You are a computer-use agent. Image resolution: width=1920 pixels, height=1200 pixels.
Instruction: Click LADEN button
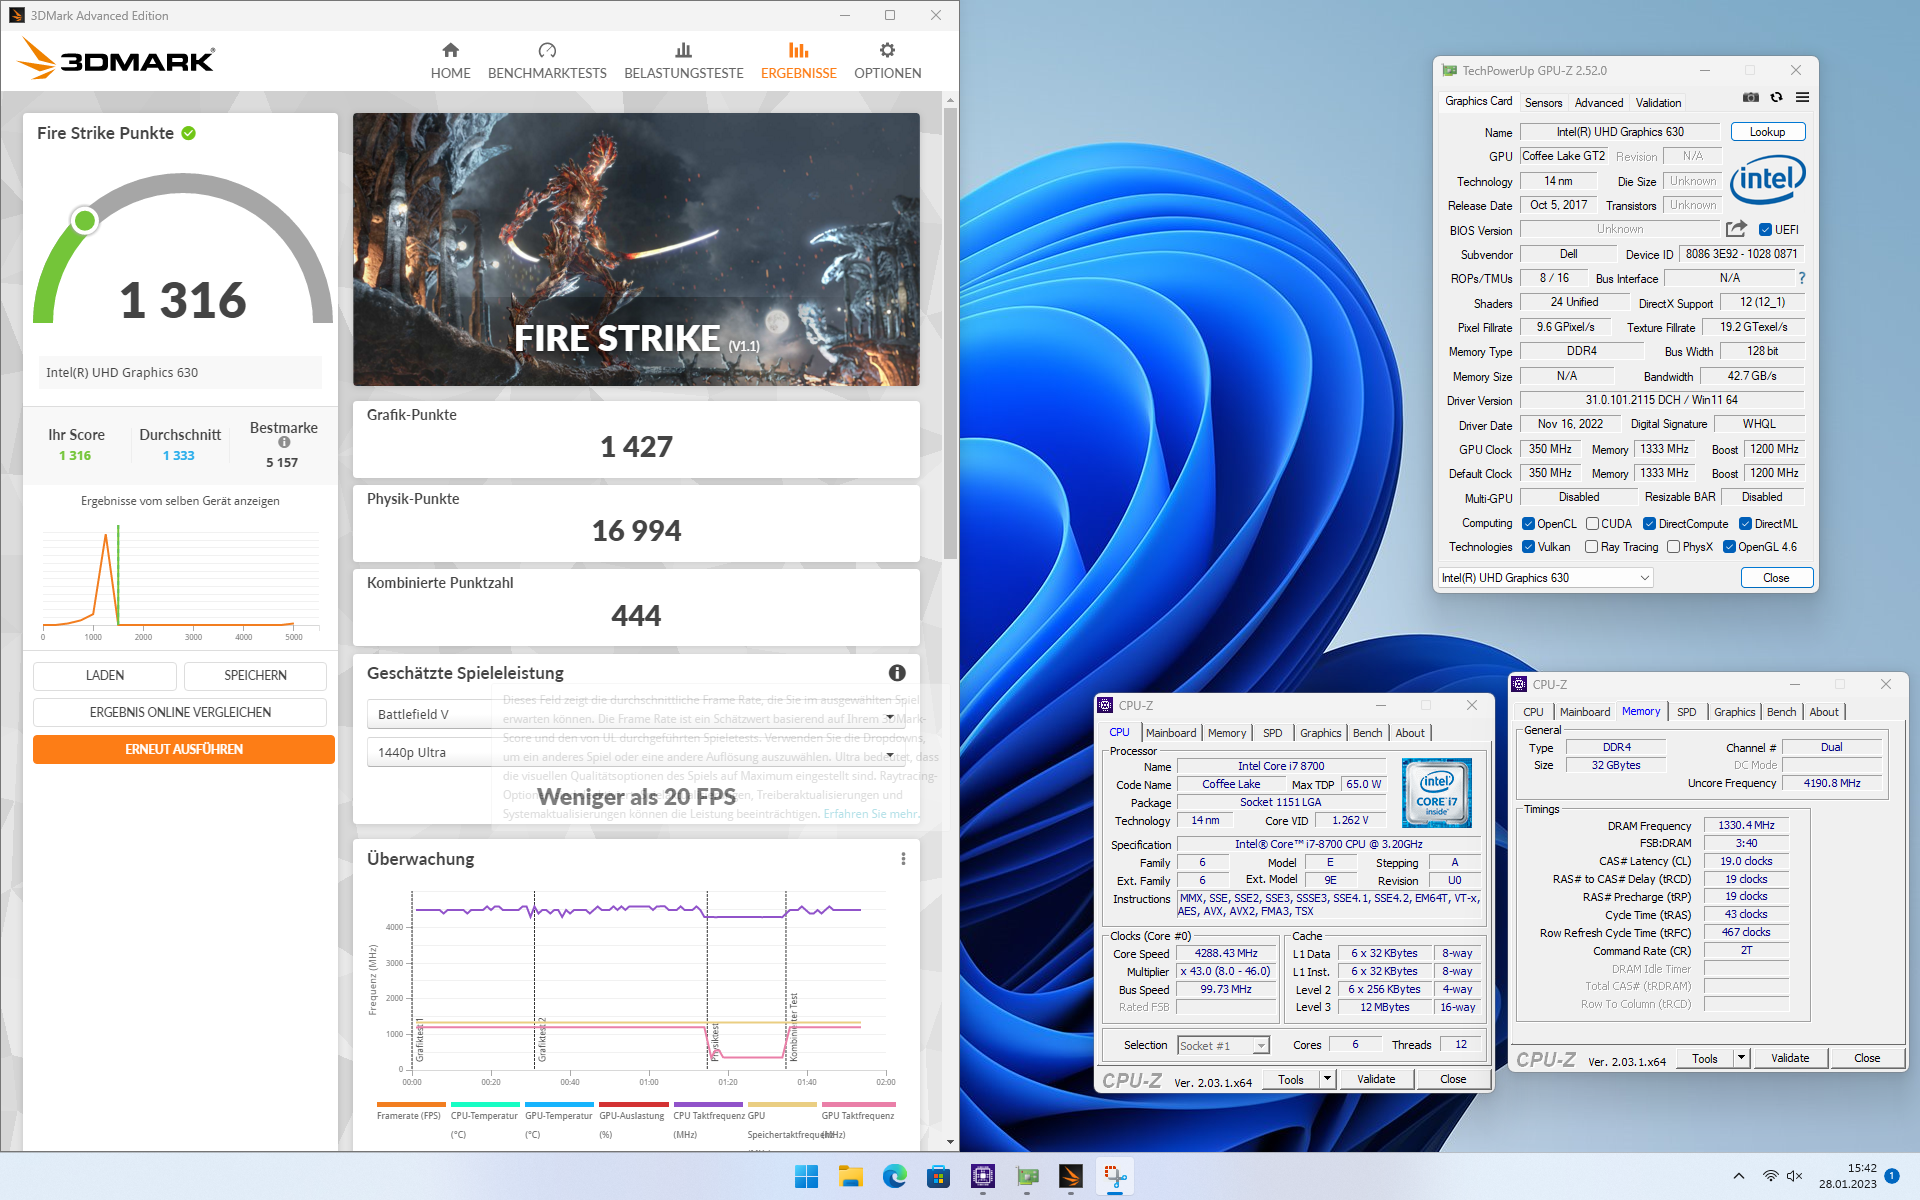[105, 676]
